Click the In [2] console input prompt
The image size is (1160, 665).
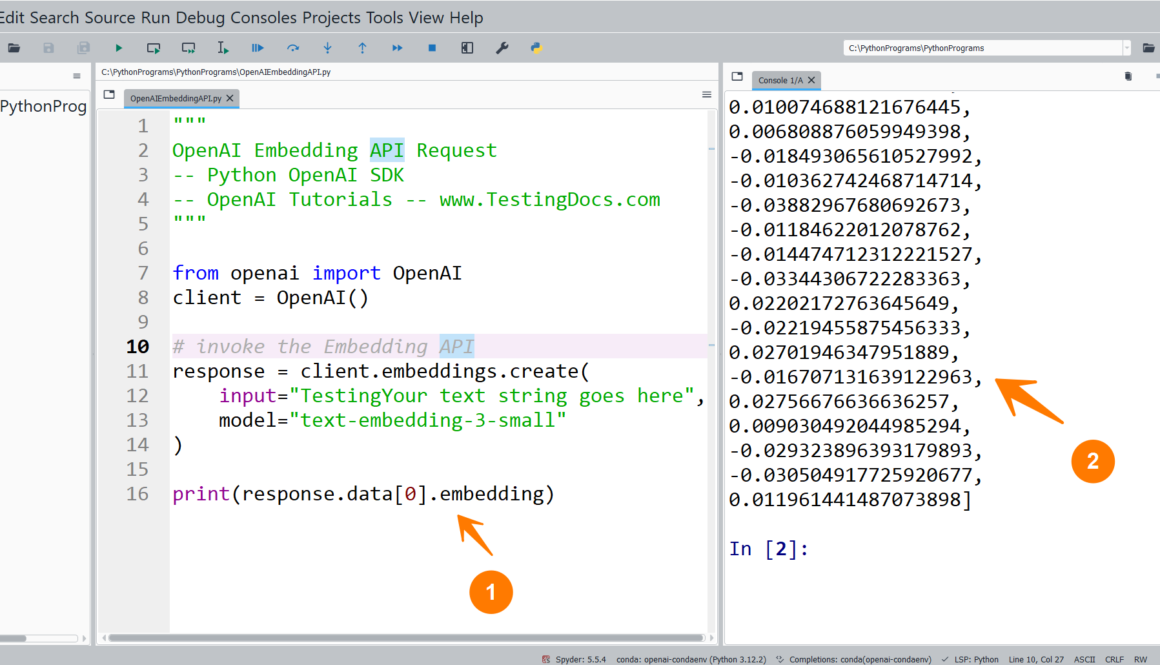768,548
